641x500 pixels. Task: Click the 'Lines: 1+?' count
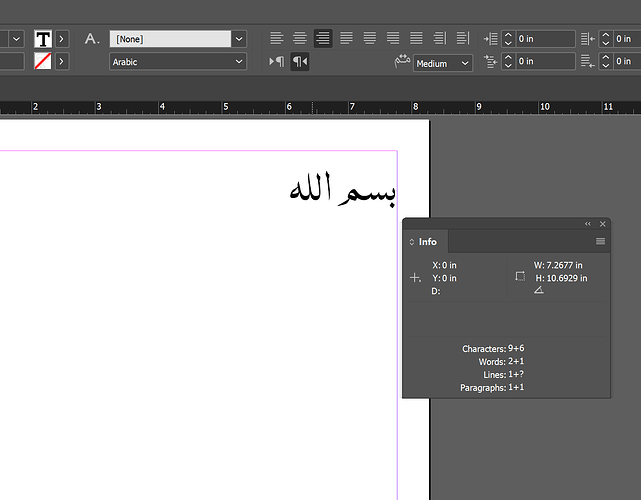(503, 374)
